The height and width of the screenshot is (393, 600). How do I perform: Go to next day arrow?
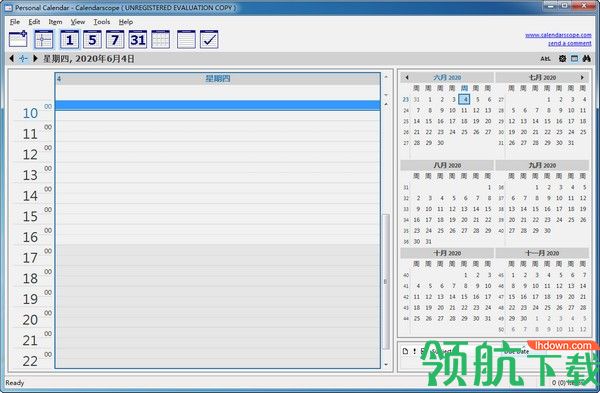35,59
